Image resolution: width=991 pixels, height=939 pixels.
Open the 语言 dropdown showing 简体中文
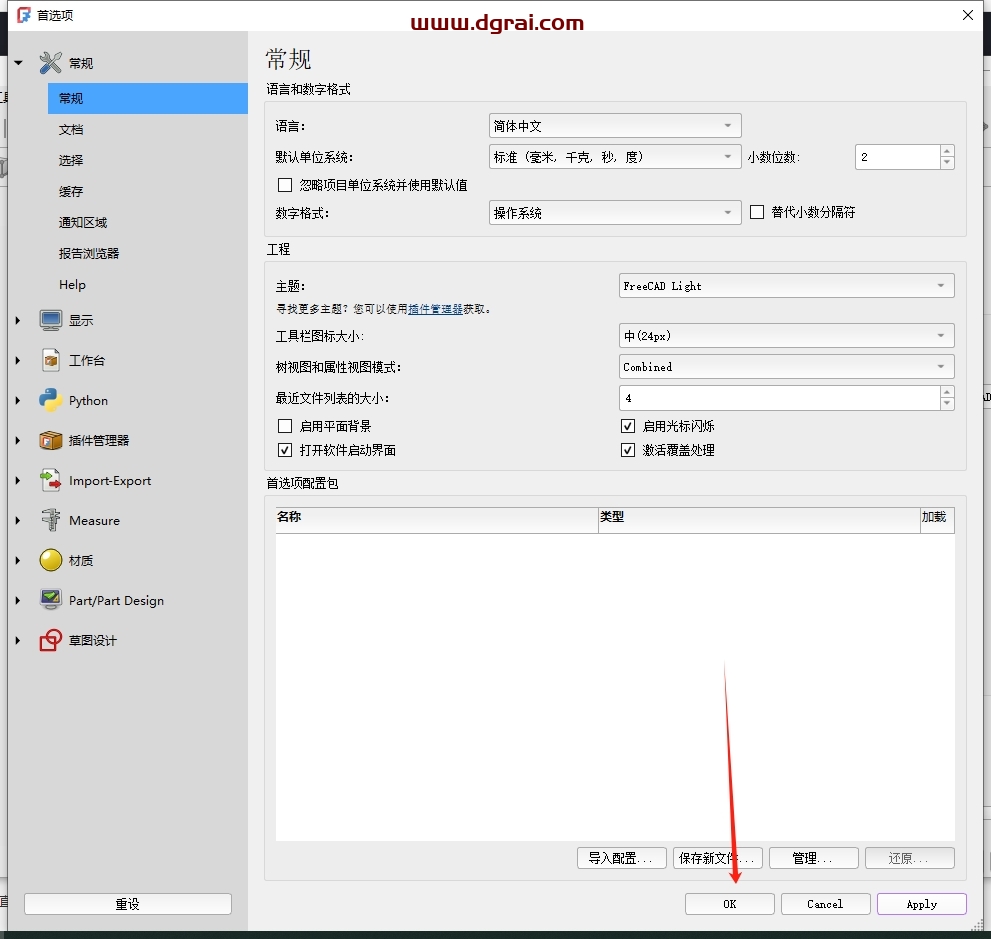(615, 126)
